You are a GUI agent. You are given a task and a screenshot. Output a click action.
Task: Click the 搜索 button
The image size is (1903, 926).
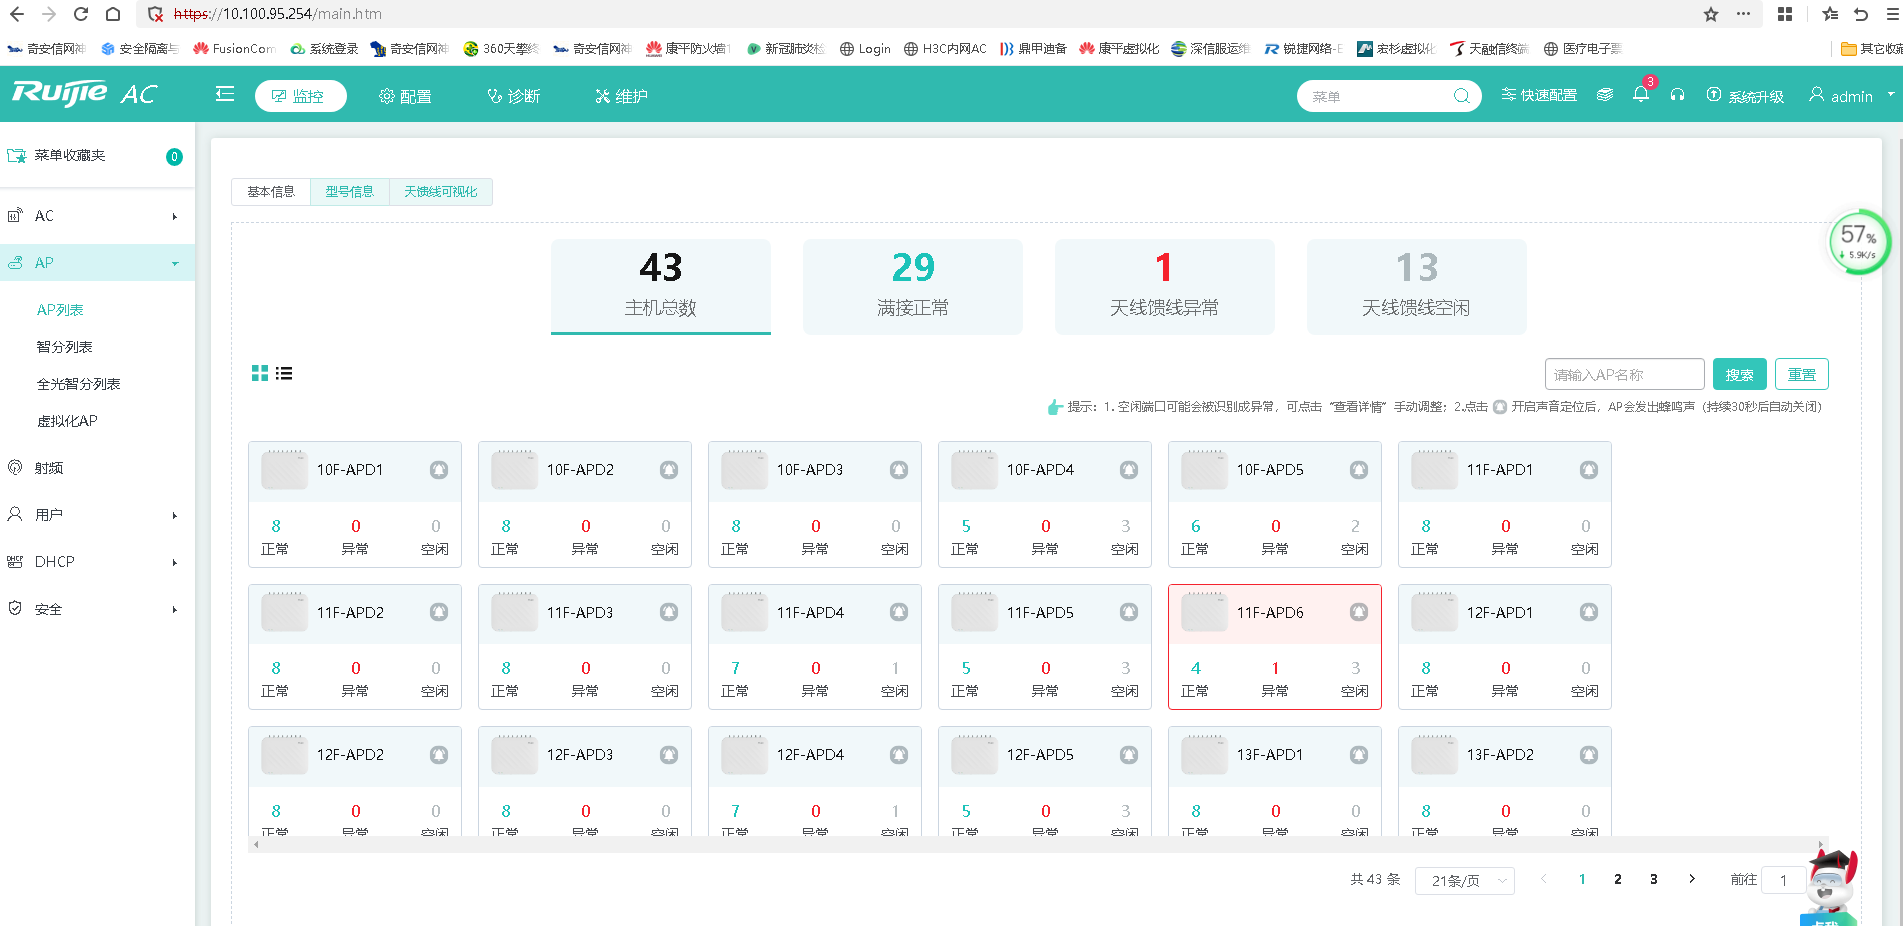[x=1739, y=375]
